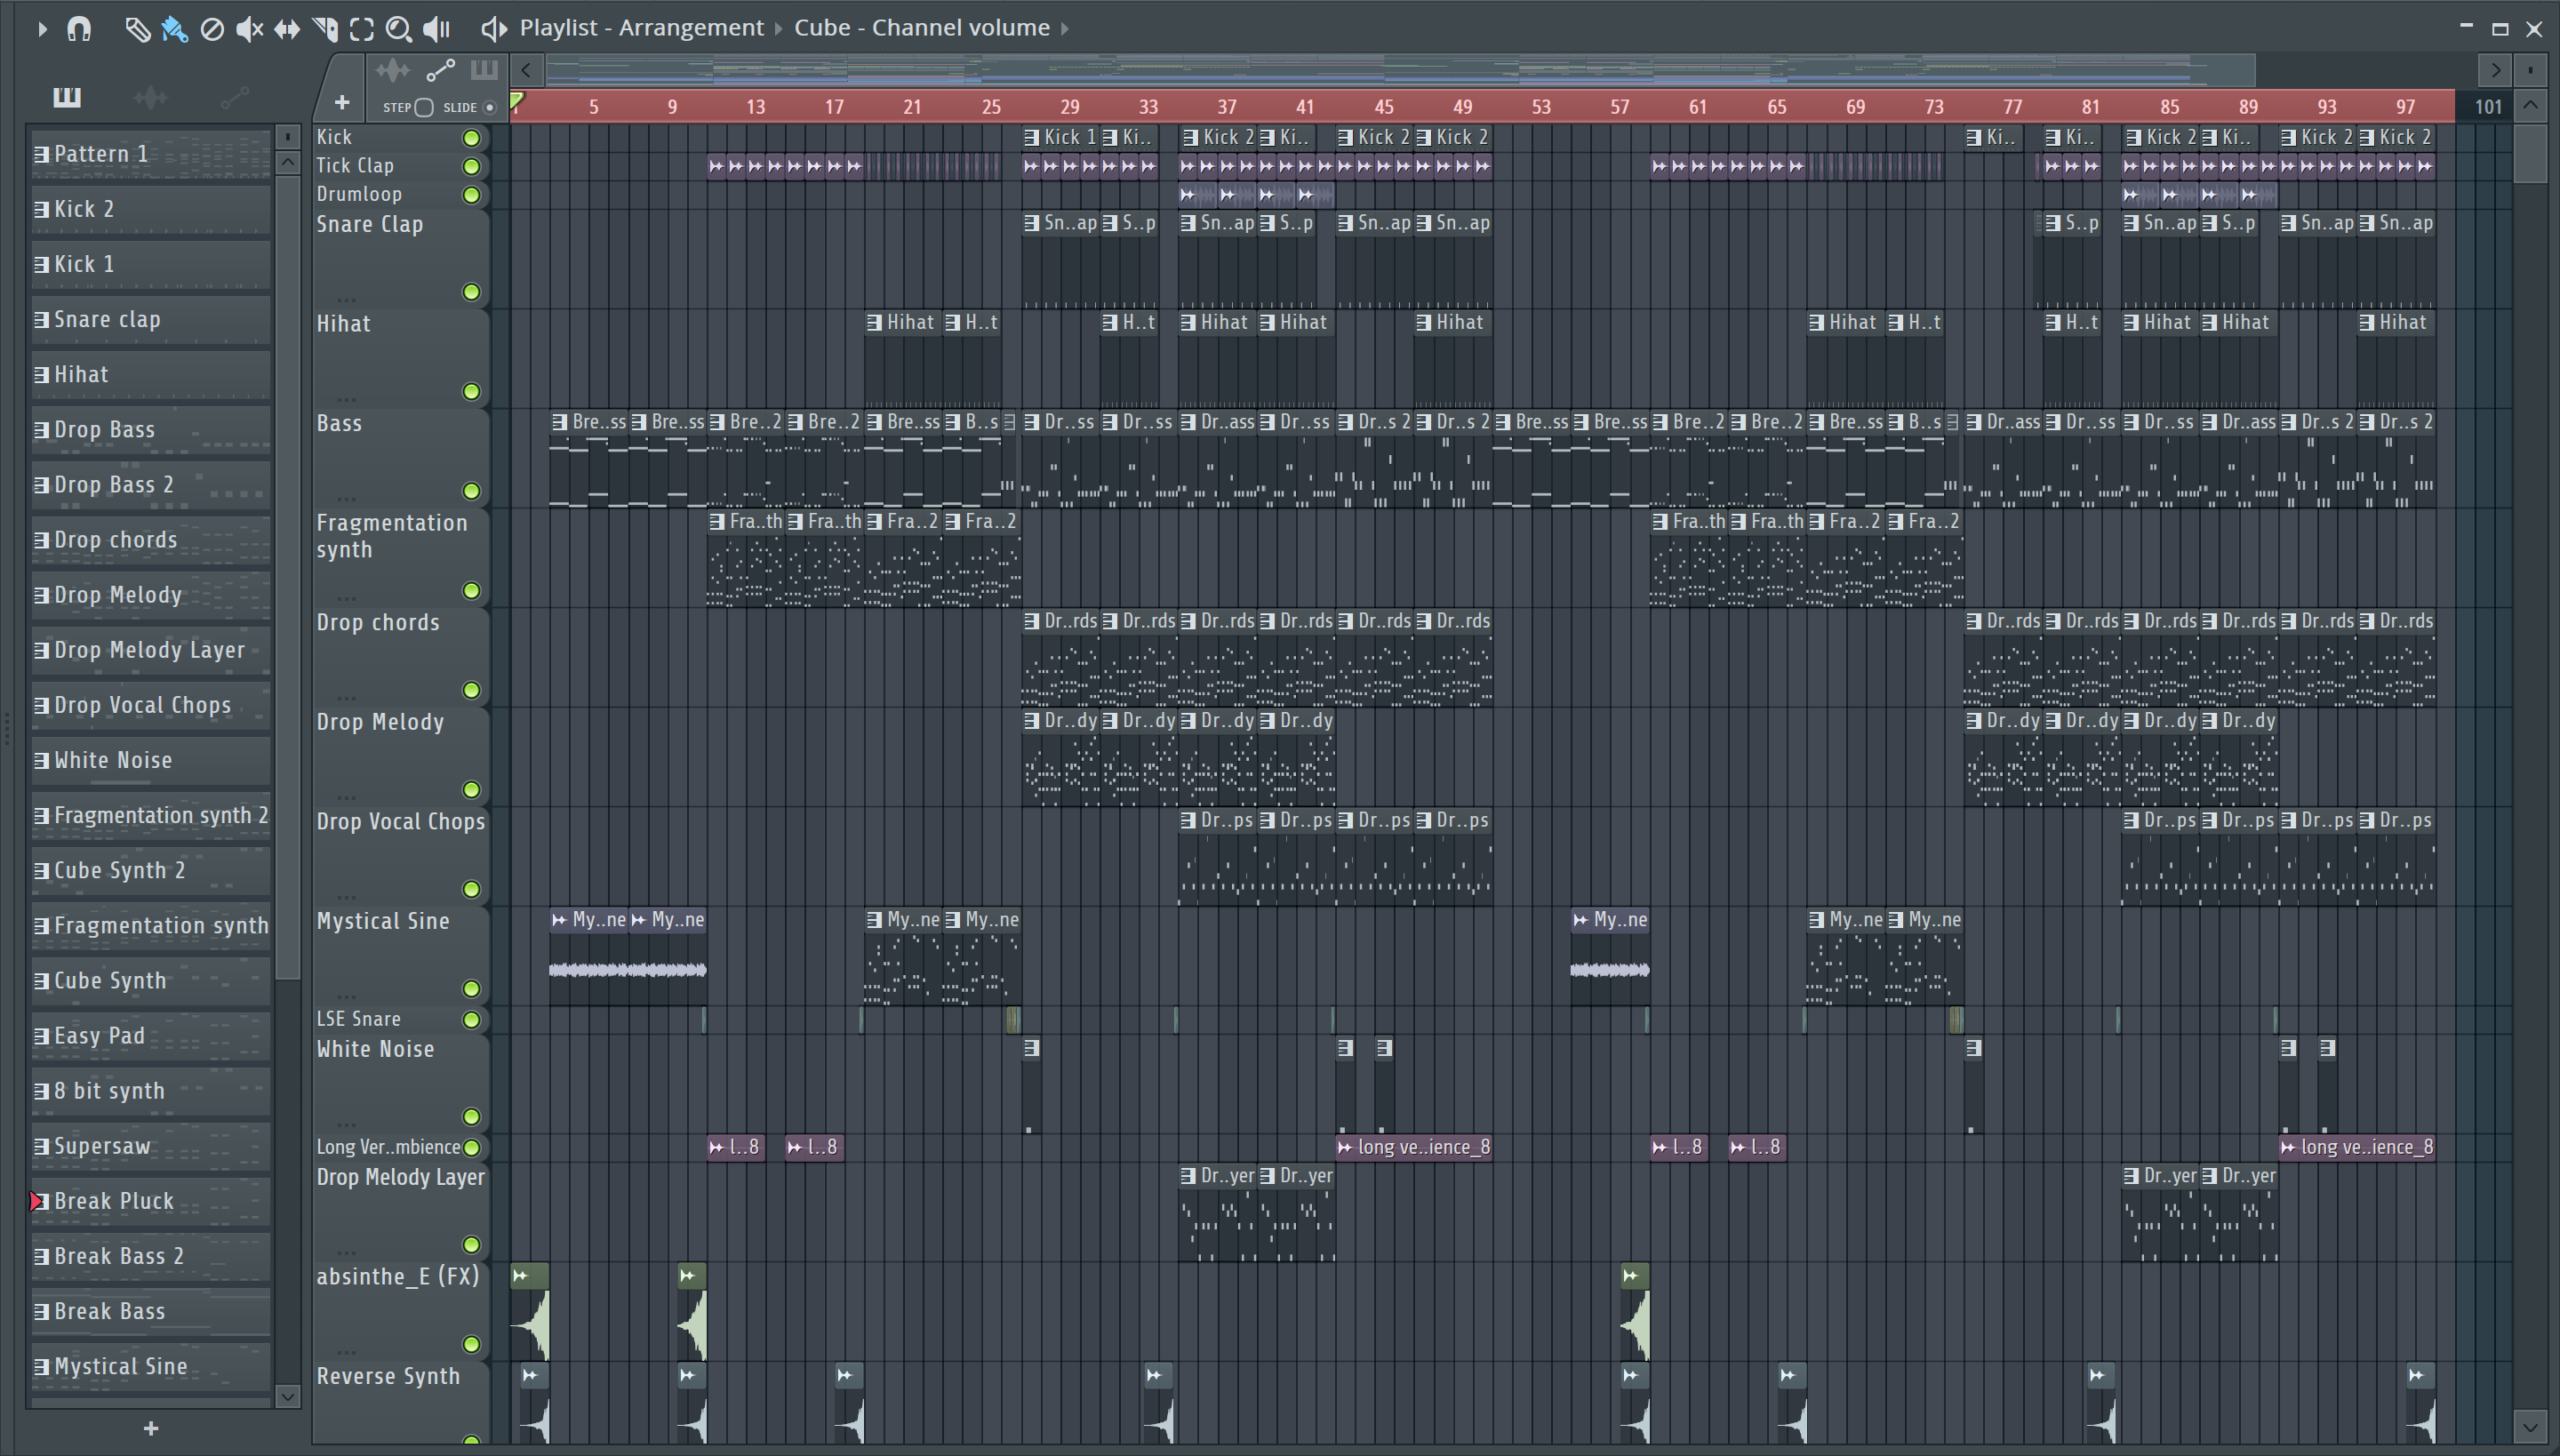Select Drop Melody Layer pattern
The image size is (2560, 1456).
(x=151, y=650)
